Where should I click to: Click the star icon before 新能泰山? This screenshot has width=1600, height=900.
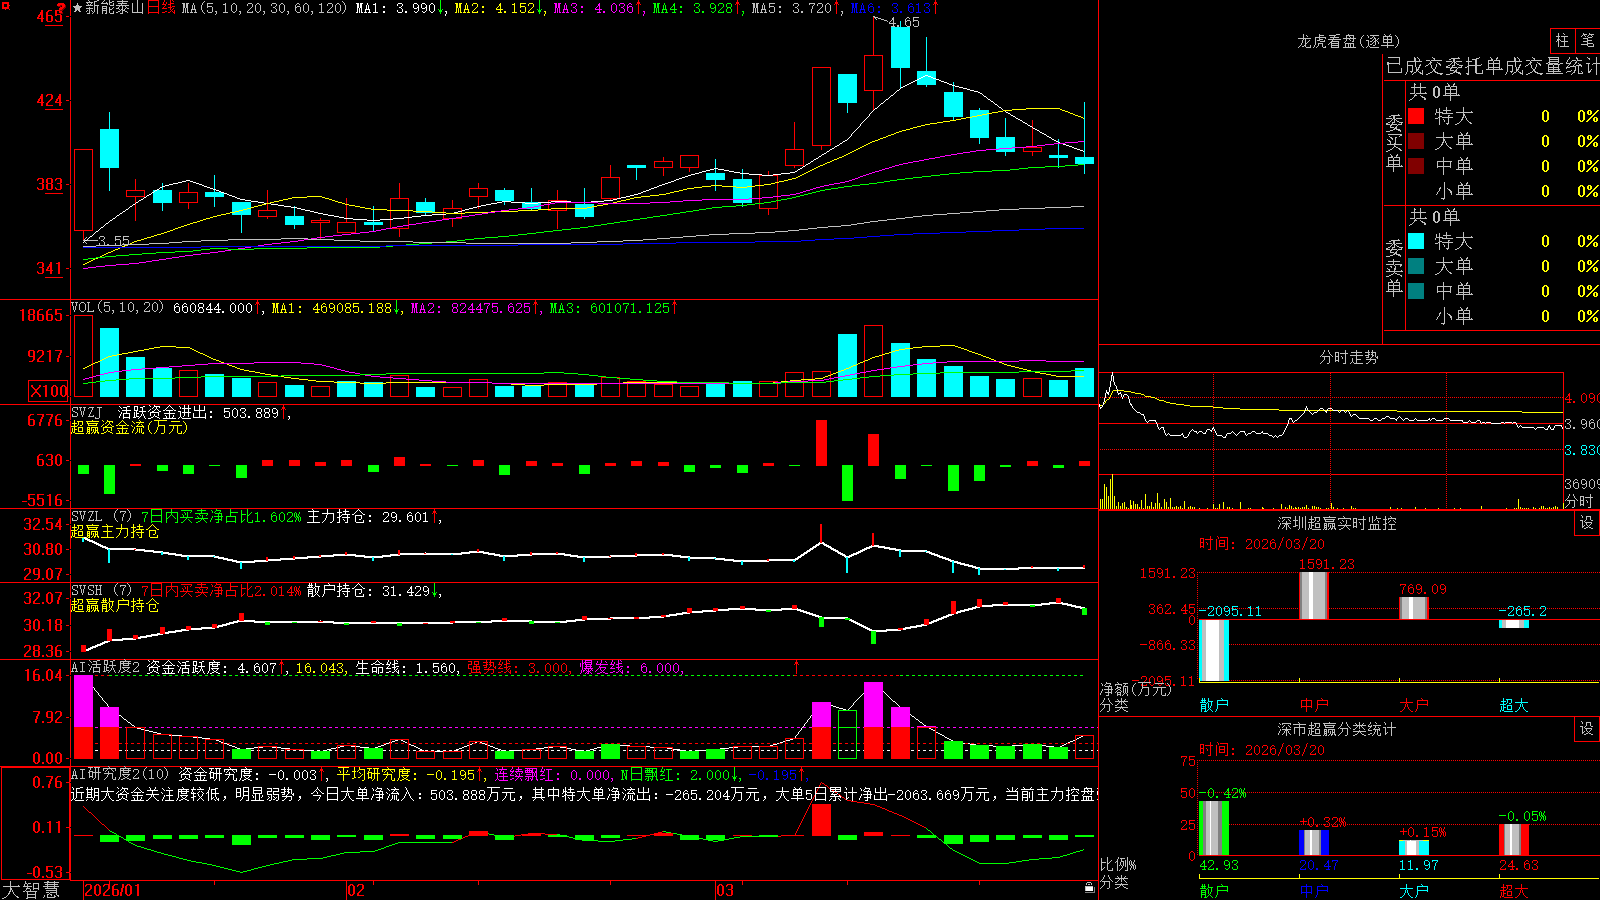point(78,8)
